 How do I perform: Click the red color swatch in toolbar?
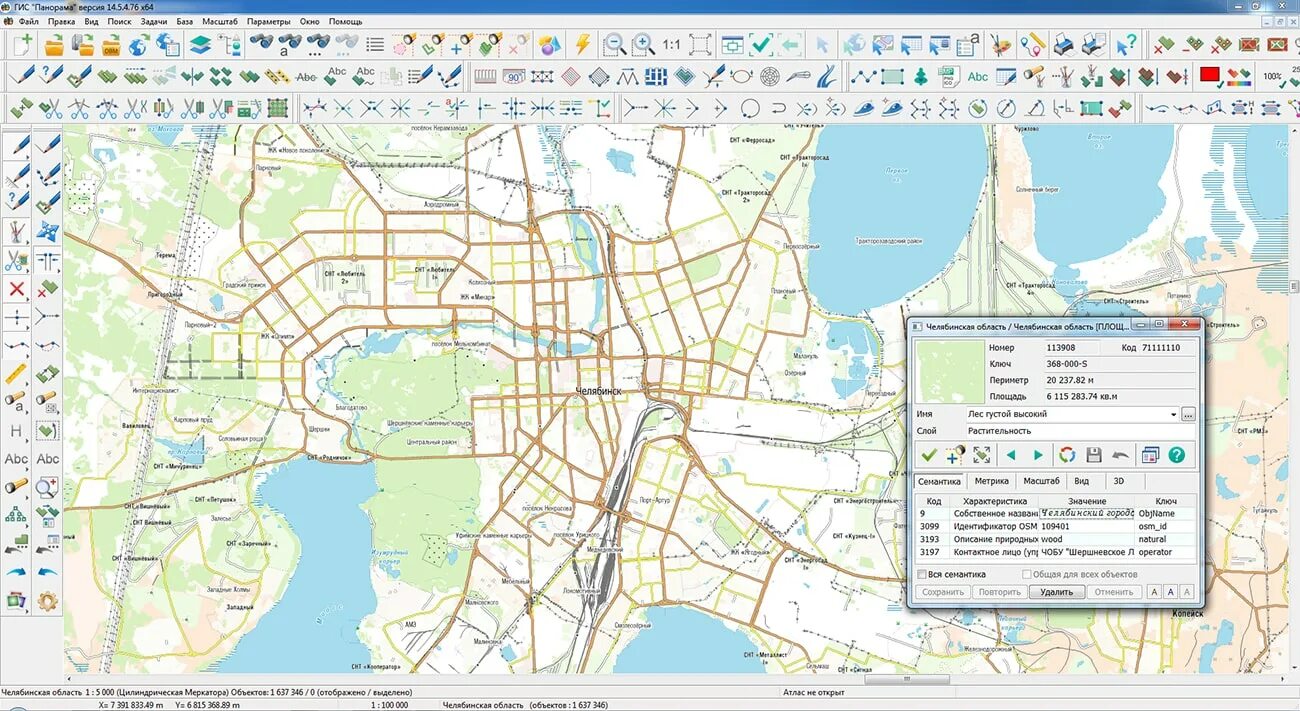(1210, 75)
